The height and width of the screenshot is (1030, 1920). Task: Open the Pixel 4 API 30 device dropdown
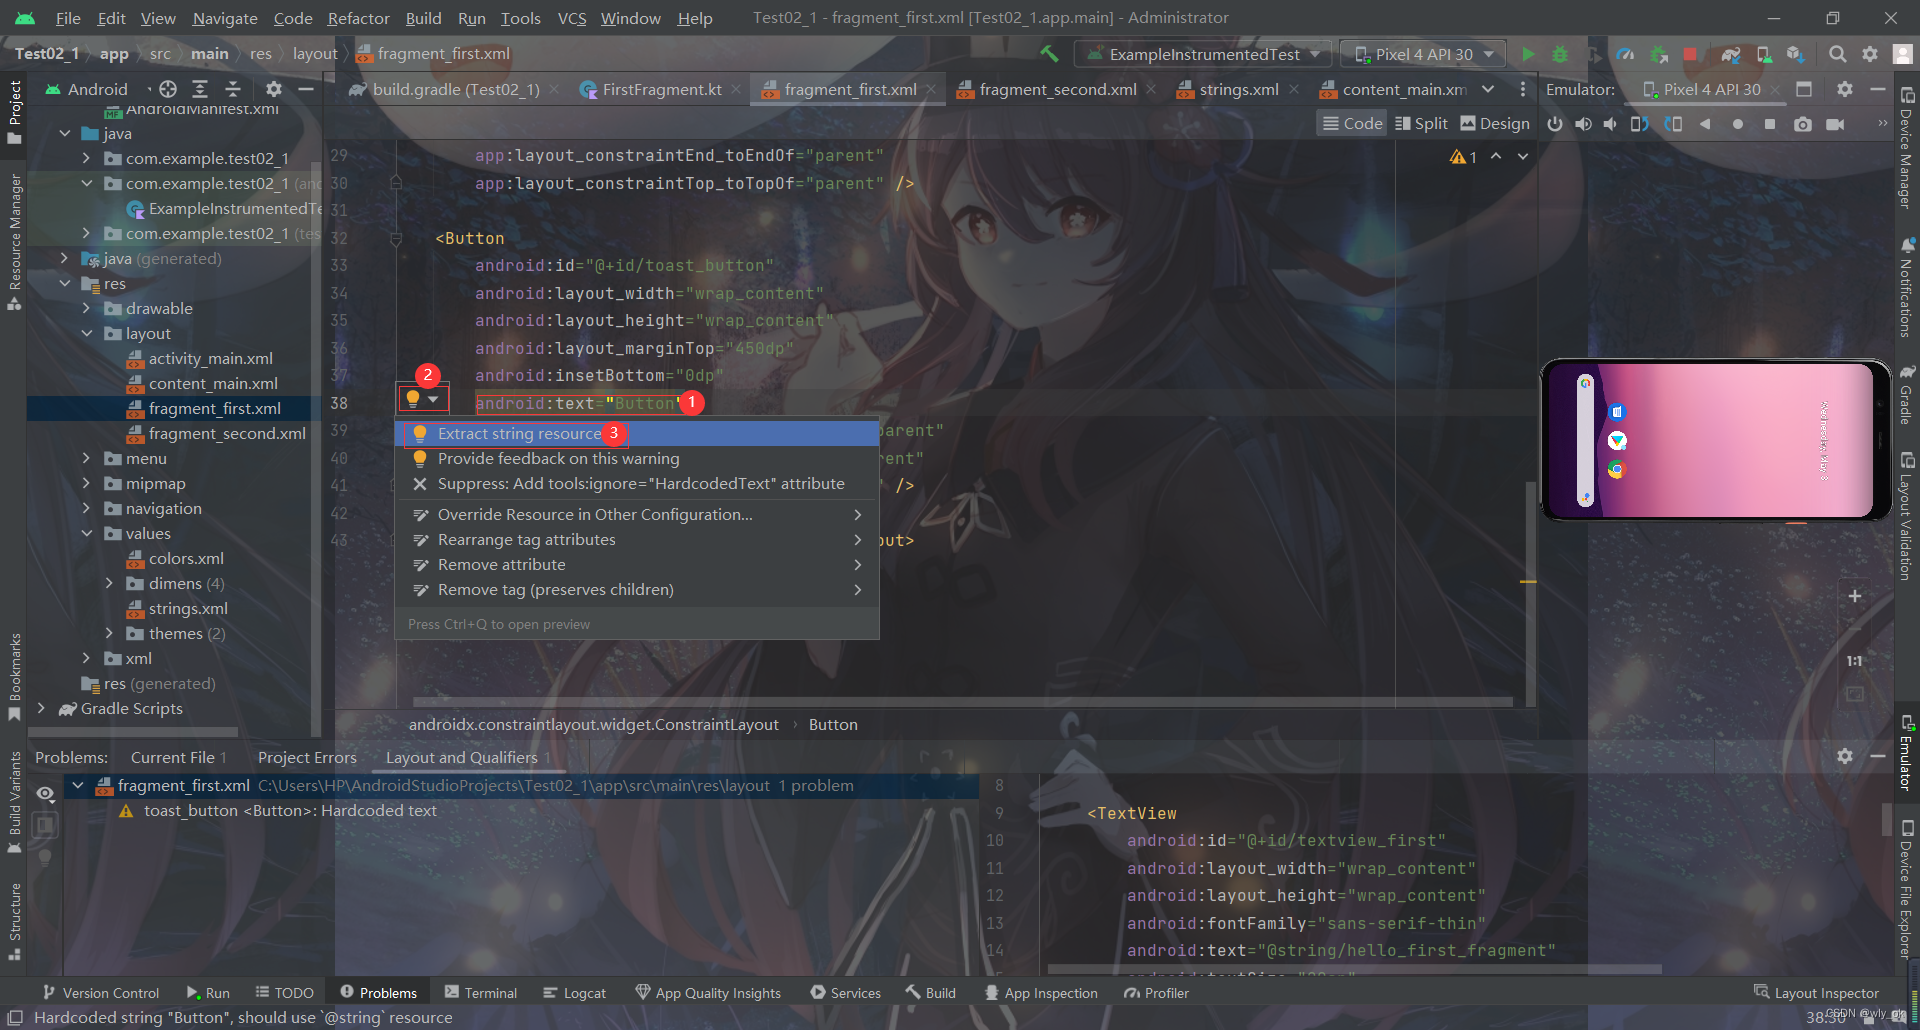1423,54
